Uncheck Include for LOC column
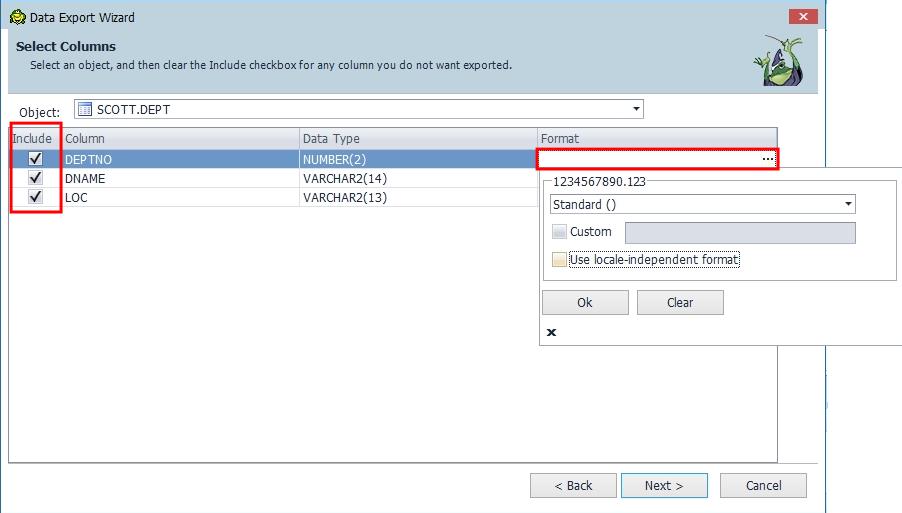 [35, 197]
